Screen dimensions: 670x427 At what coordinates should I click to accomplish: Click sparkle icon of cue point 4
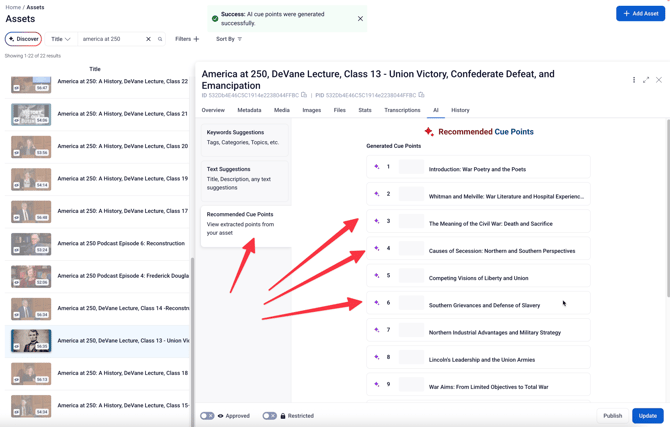coord(376,248)
